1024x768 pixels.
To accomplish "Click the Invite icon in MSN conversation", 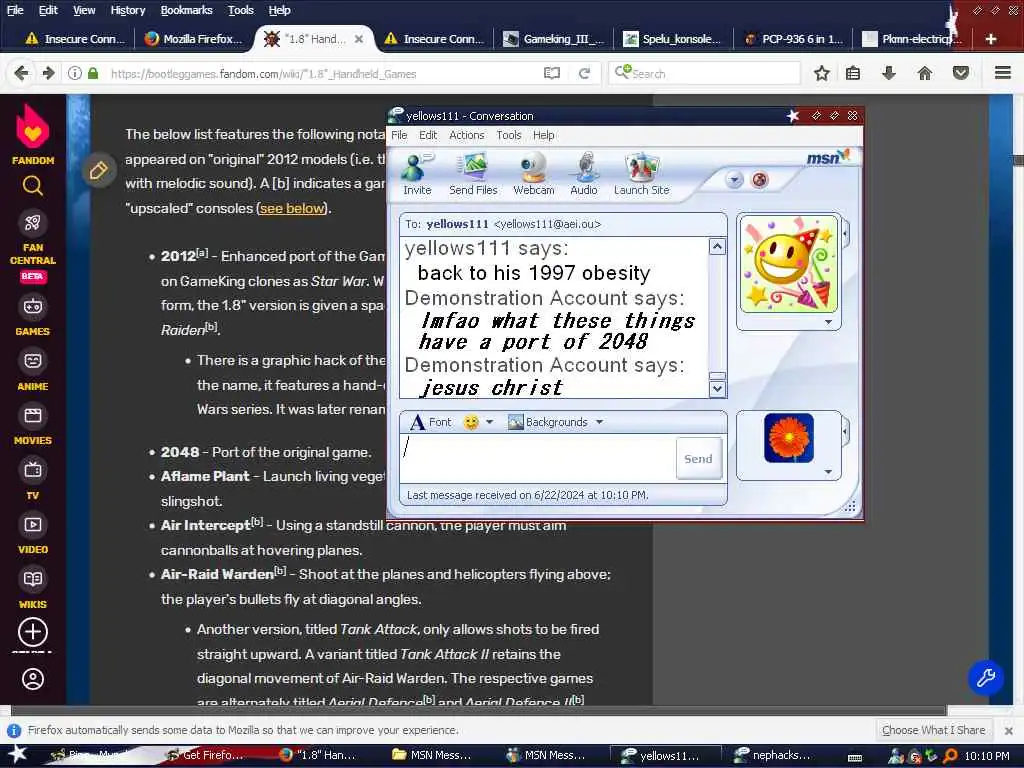I will pos(417,174).
